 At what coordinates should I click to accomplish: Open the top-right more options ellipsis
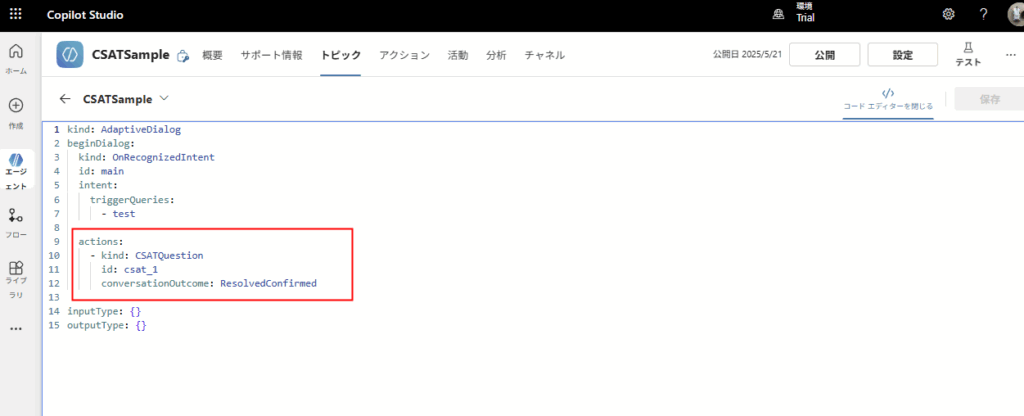click(x=1011, y=55)
